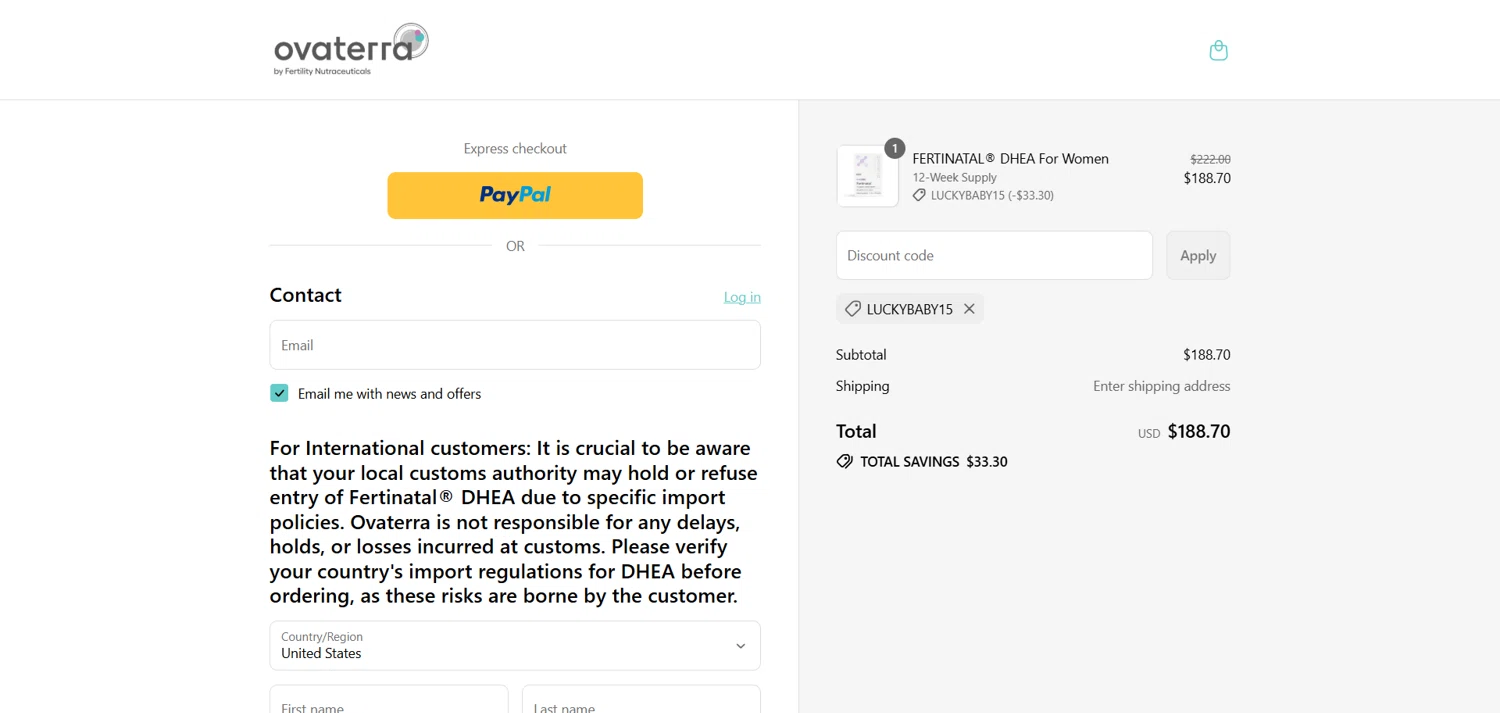Click Enter shipping address text

[1162, 386]
